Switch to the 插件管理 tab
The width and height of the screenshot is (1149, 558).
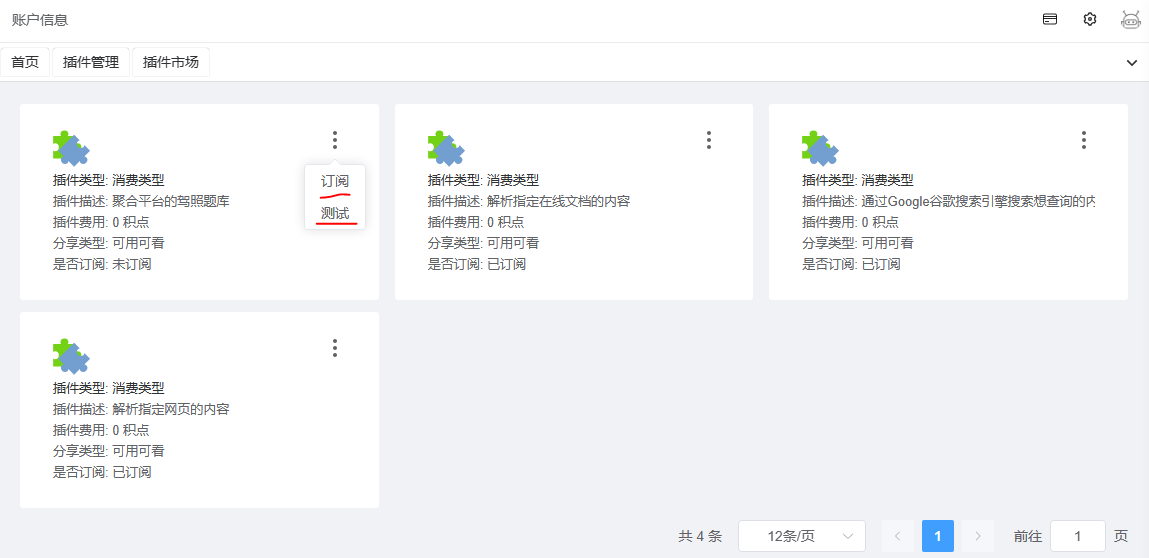[91, 62]
